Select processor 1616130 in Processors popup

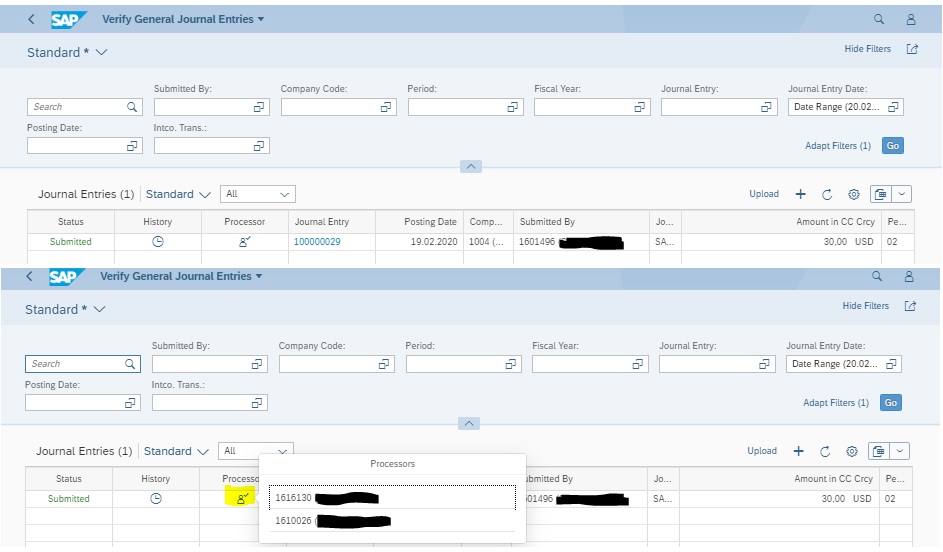392,498
